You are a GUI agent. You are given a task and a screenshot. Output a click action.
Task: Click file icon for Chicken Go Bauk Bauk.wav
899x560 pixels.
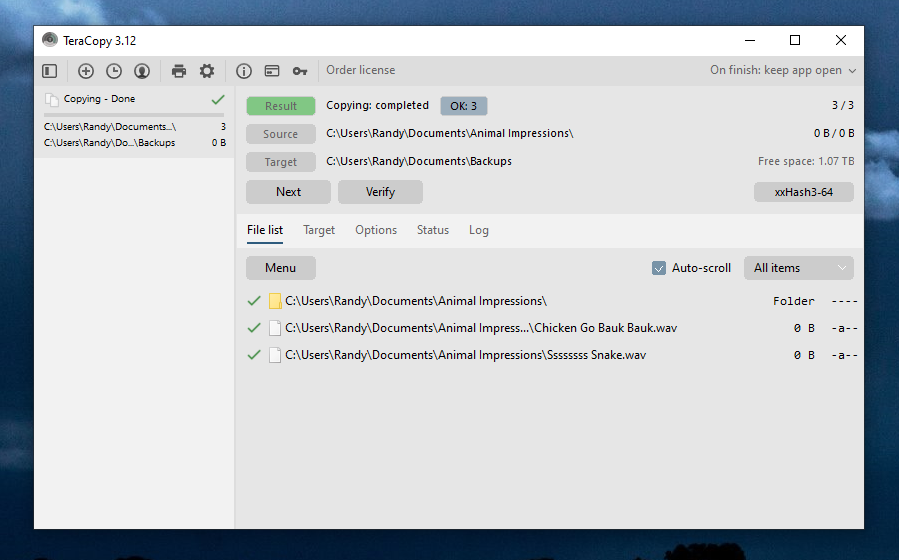(275, 328)
